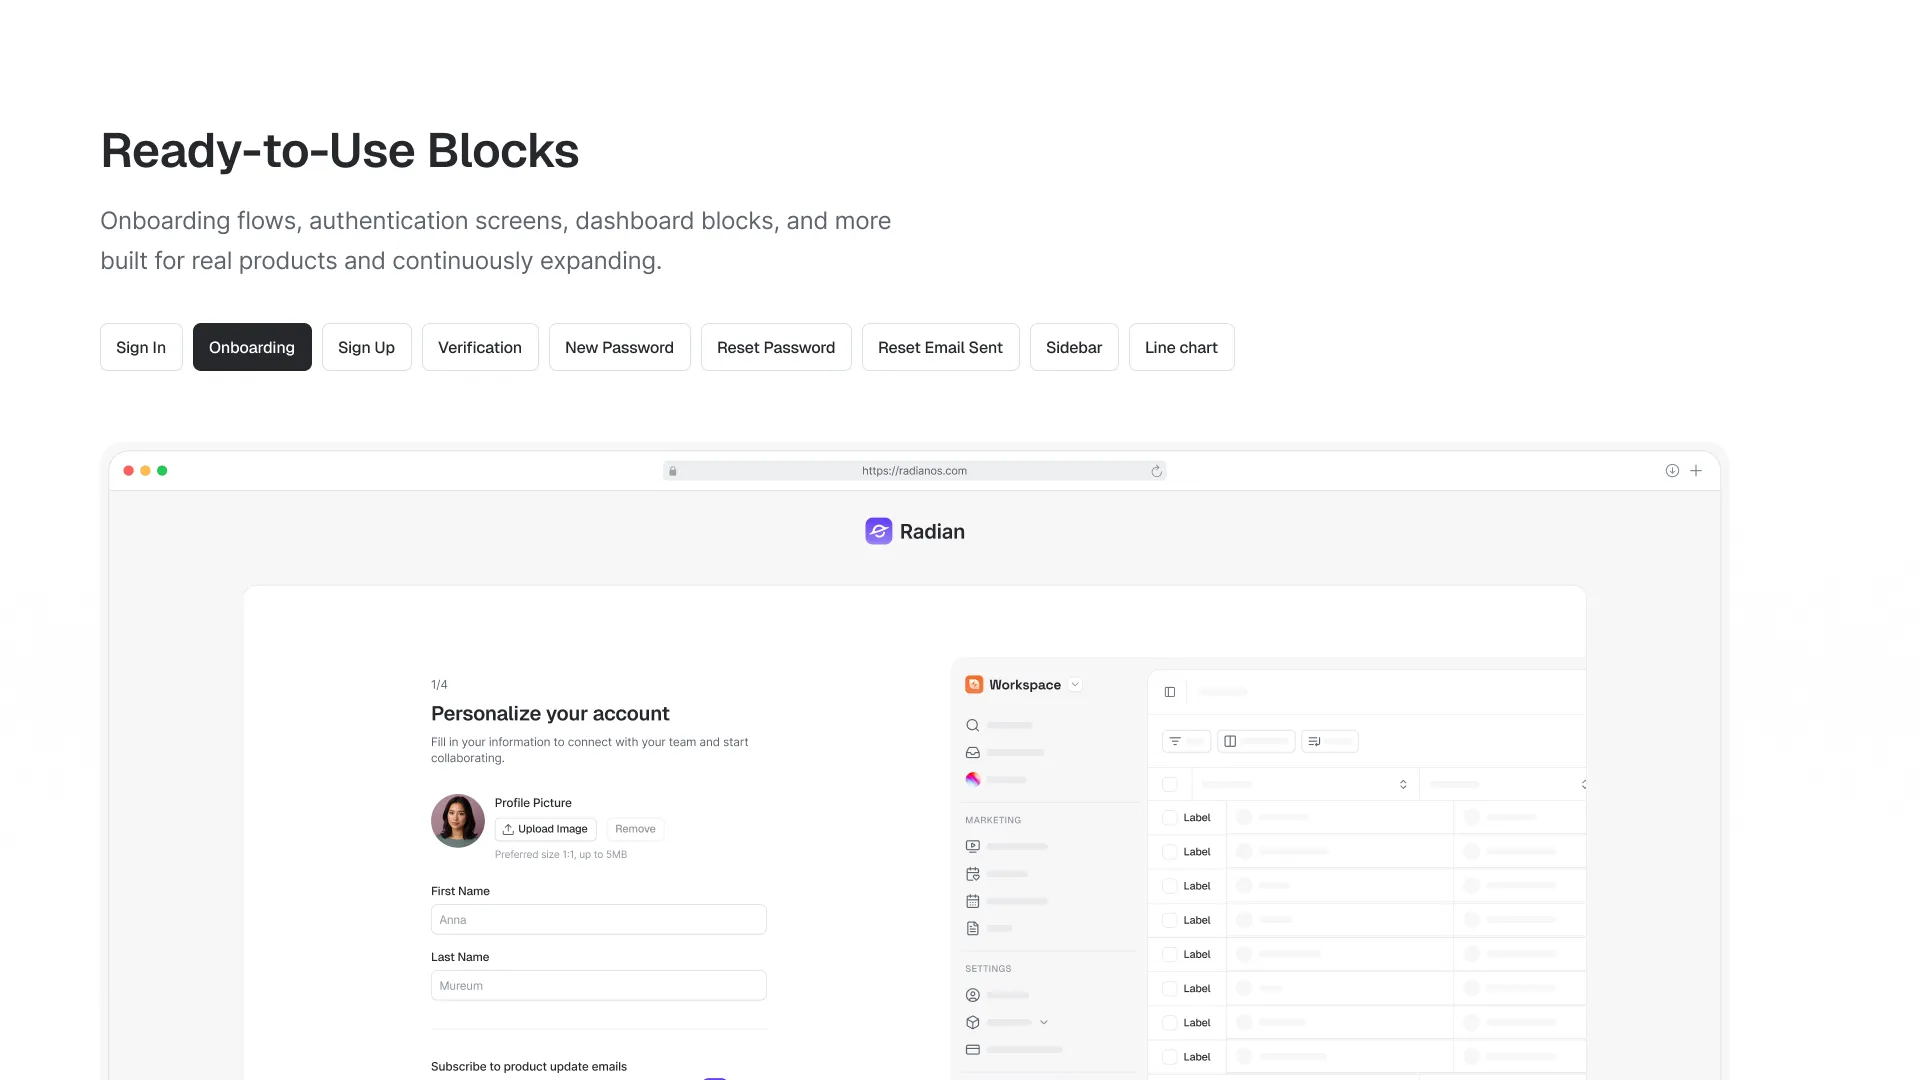Select the Onboarding block tab

pos(252,347)
